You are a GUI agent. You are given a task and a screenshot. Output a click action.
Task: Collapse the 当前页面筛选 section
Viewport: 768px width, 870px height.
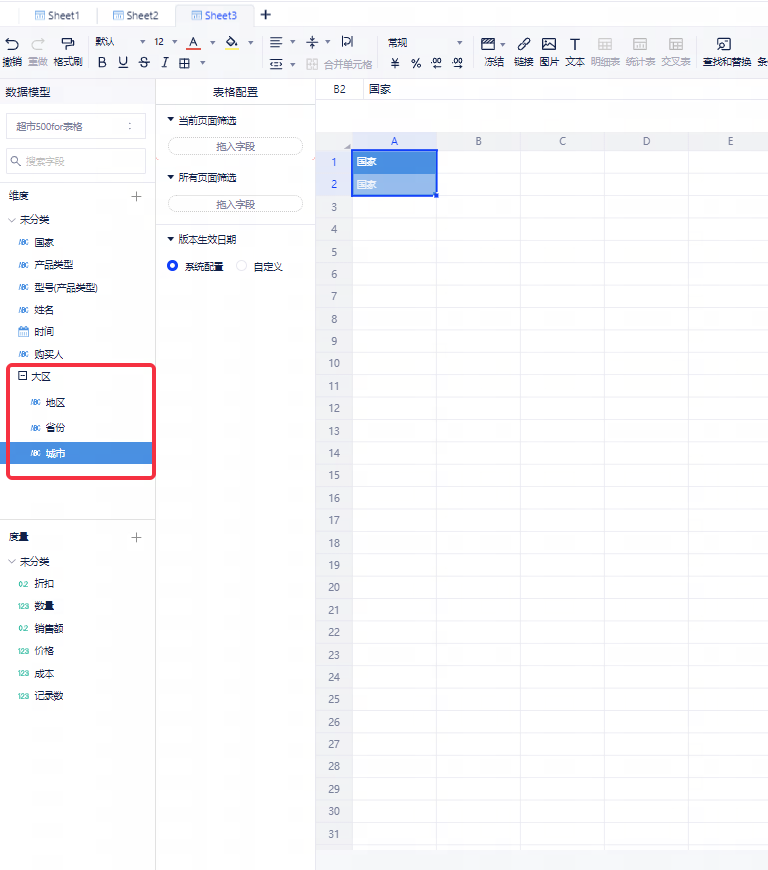[x=171, y=121]
